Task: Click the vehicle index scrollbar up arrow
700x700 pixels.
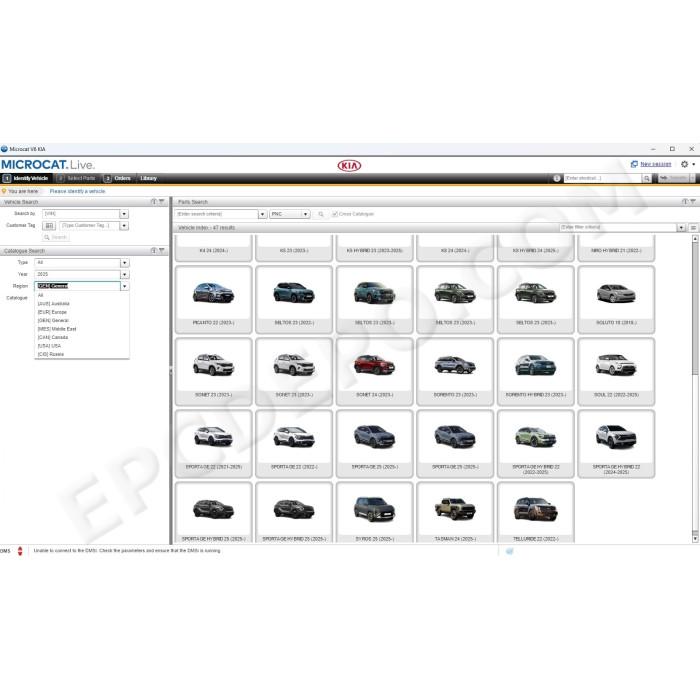Action: tap(695, 239)
